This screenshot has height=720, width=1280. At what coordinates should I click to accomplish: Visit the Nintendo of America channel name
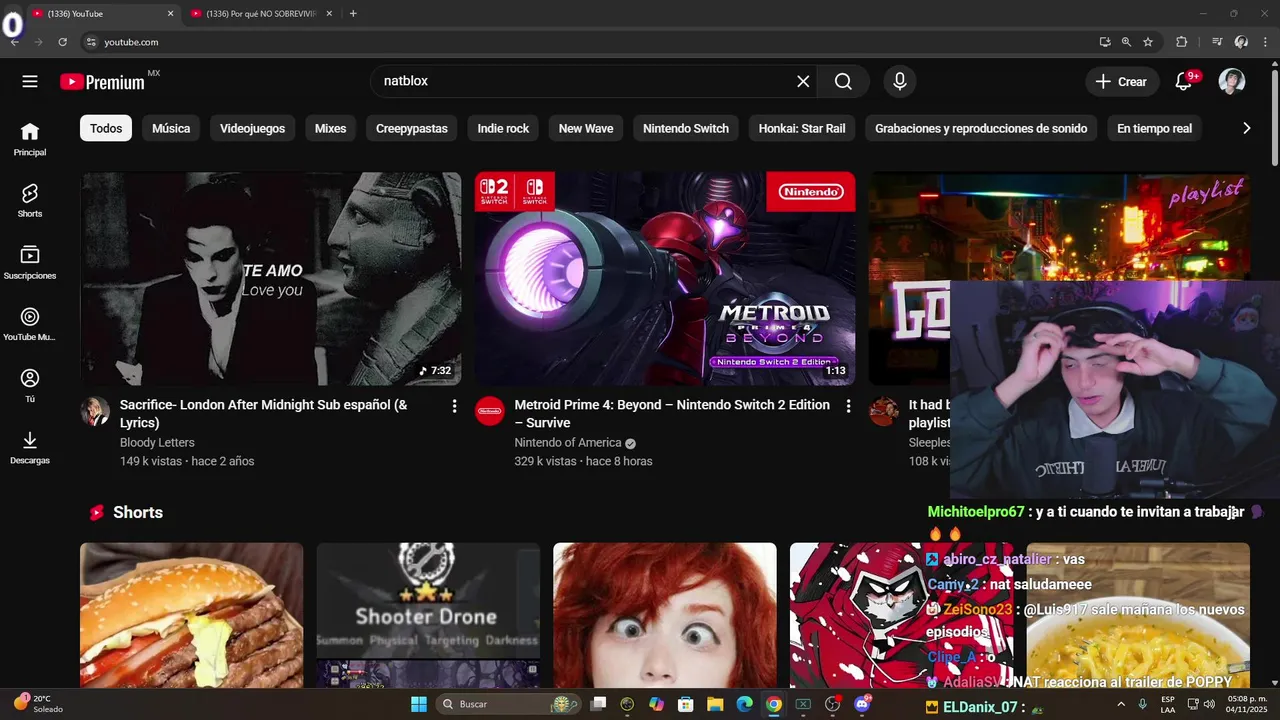(568, 442)
